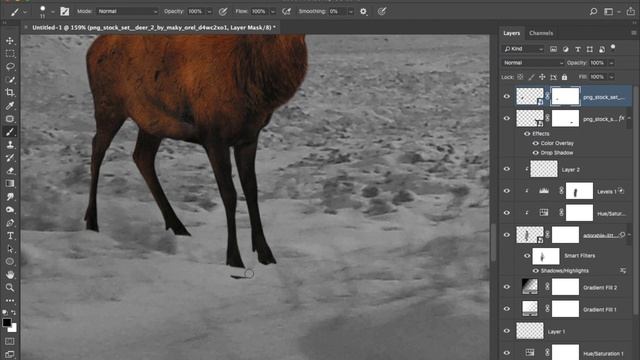The height and width of the screenshot is (360, 640).
Task: Select the Crop tool
Action: (10, 93)
